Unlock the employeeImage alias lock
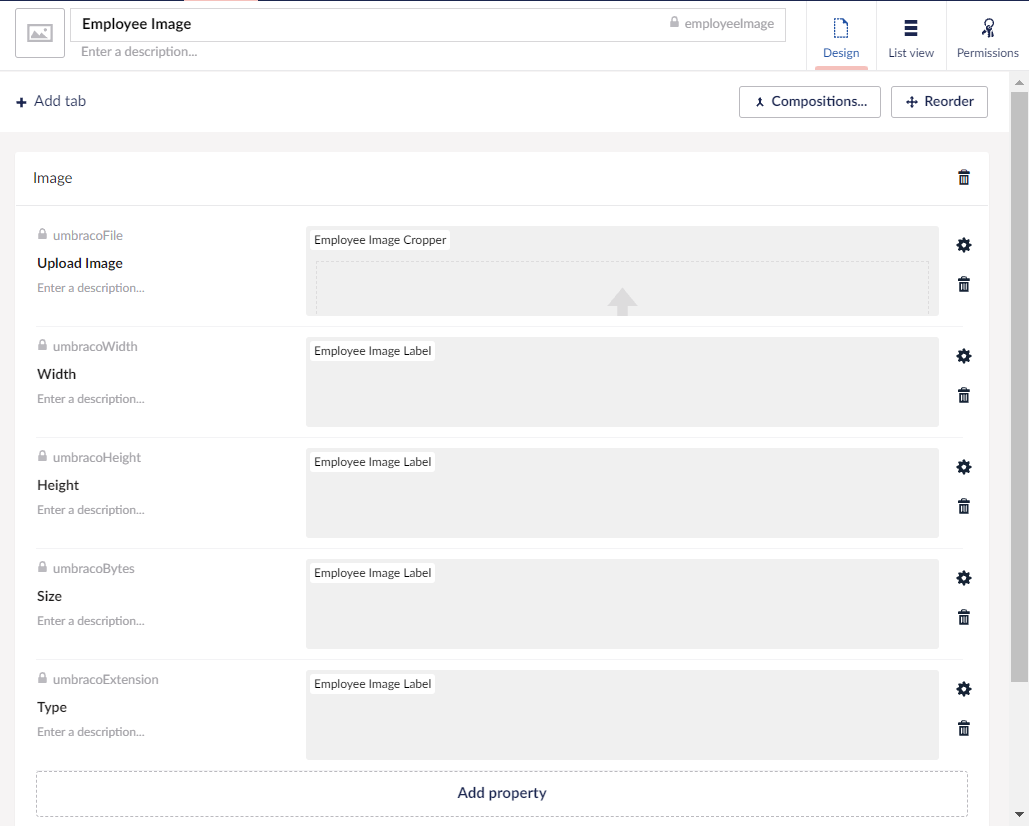1029x826 pixels. click(x=674, y=22)
